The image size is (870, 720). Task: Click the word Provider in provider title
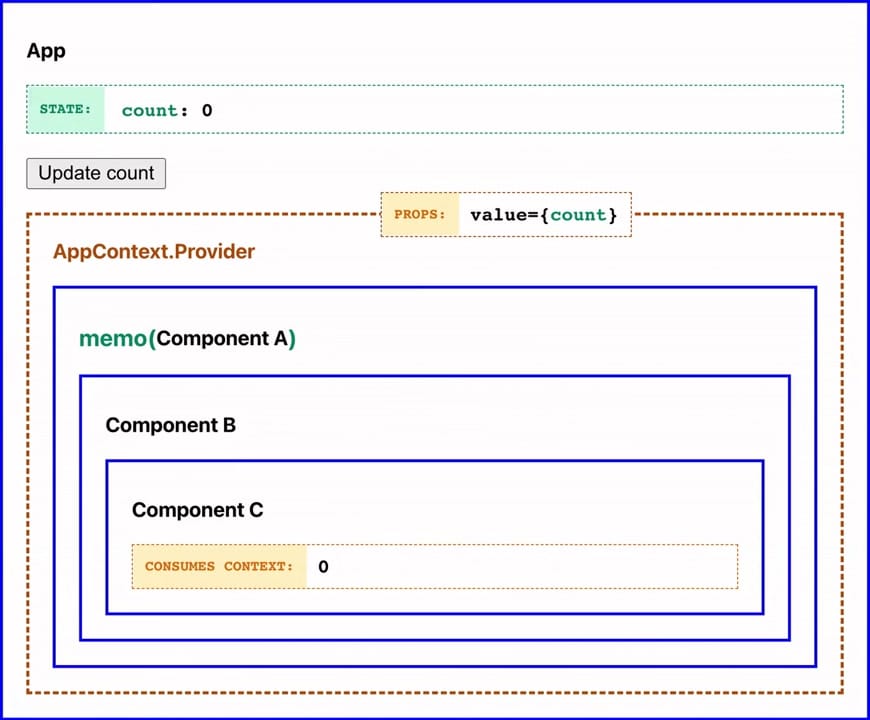[x=214, y=251]
